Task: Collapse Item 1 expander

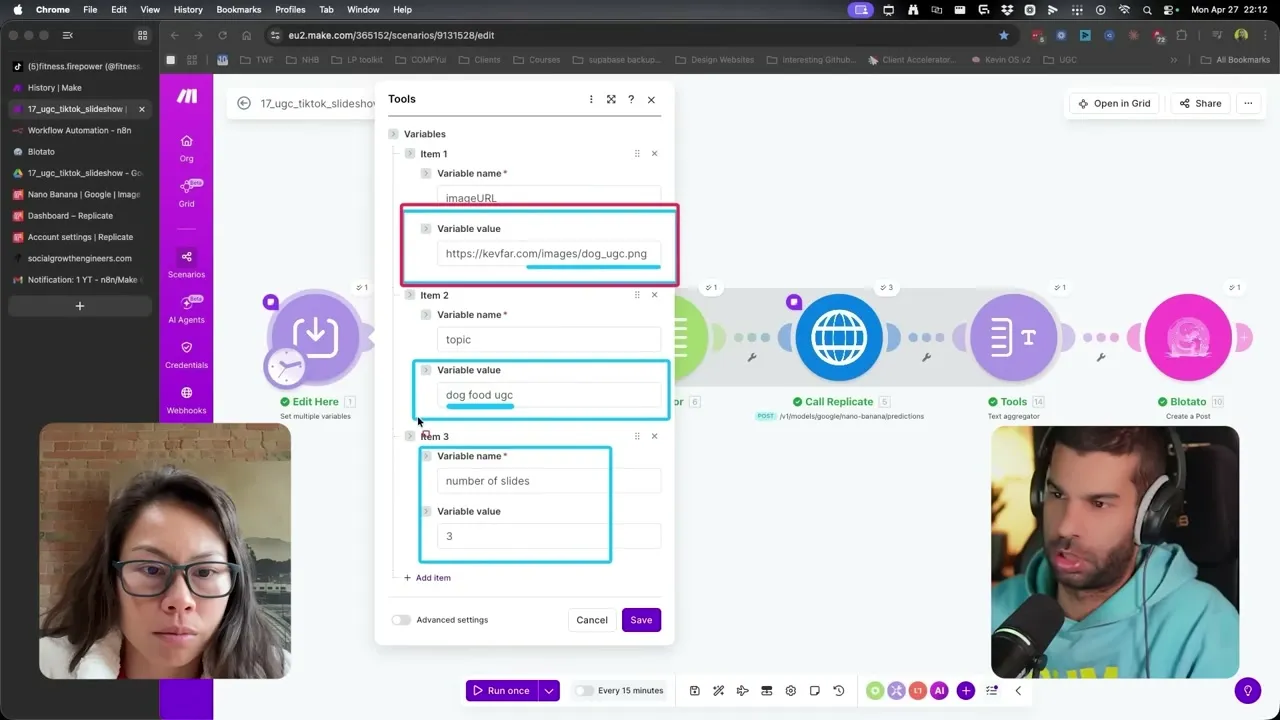Action: pyautogui.click(x=410, y=153)
